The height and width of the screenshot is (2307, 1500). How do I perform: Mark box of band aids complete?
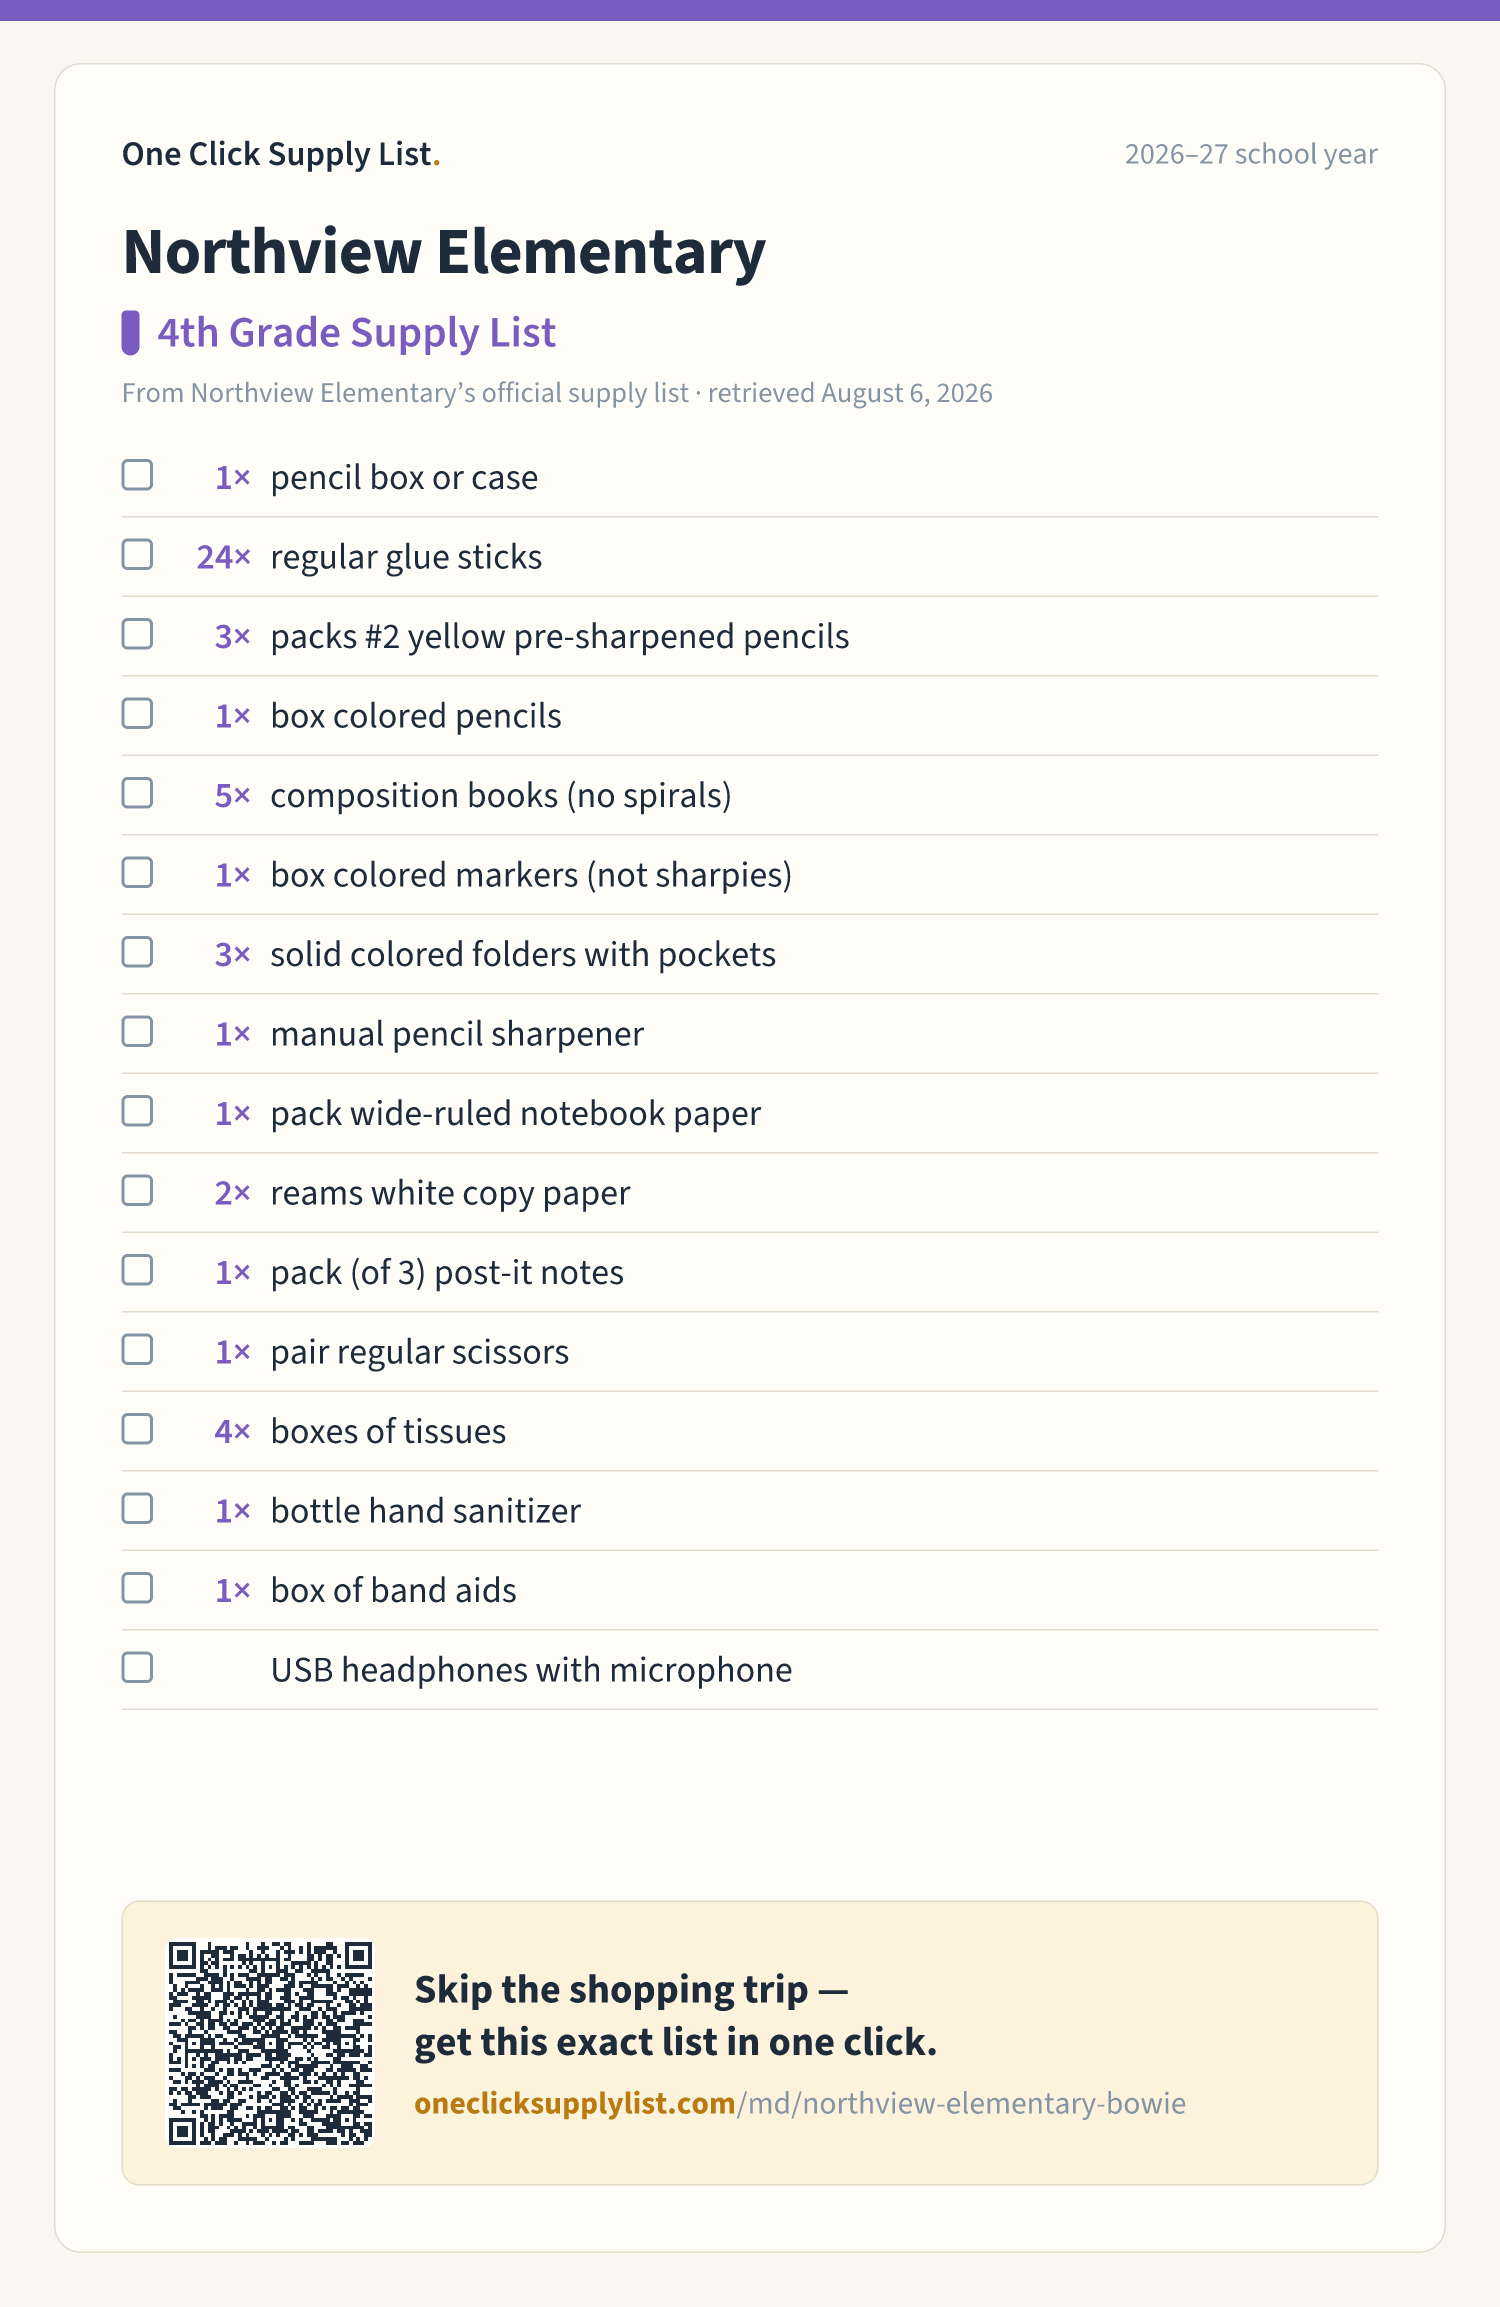pyautogui.click(x=137, y=1588)
